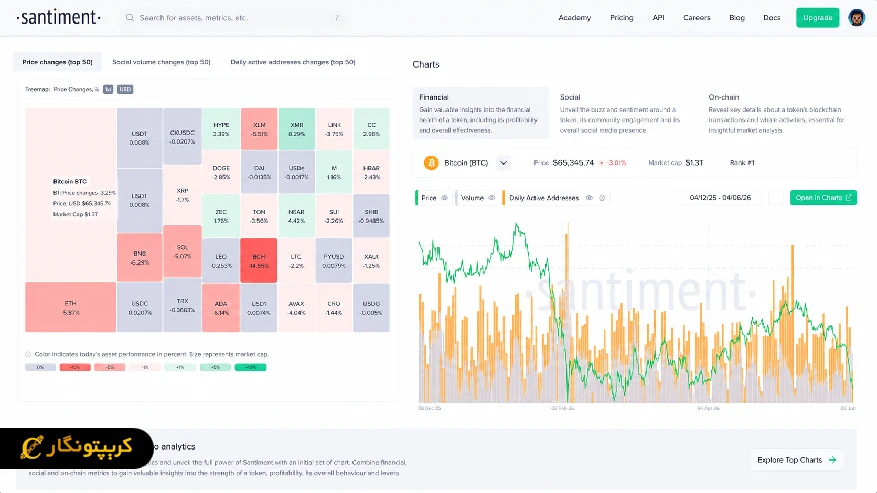Select the SUI treemap cell
Screen dimensions: 877x493
[334, 216]
